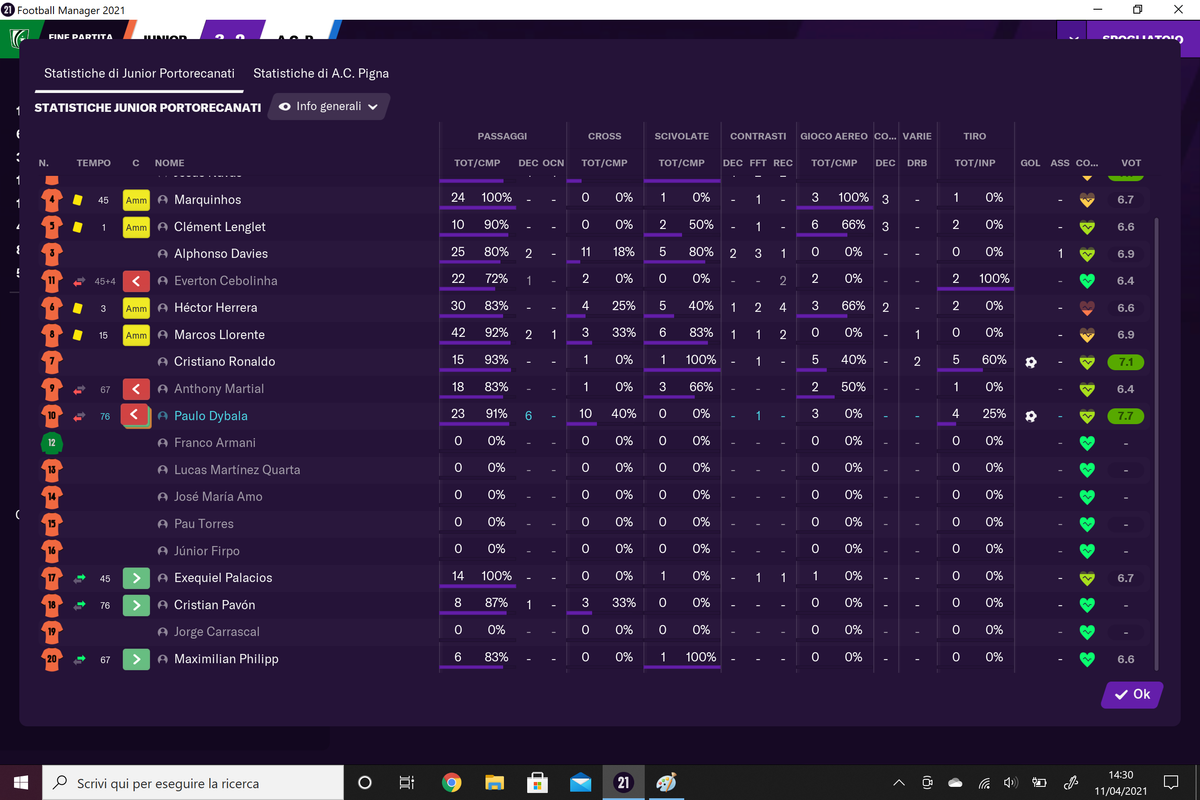Open Spogliatoio button behind the dialog

point(1142,38)
